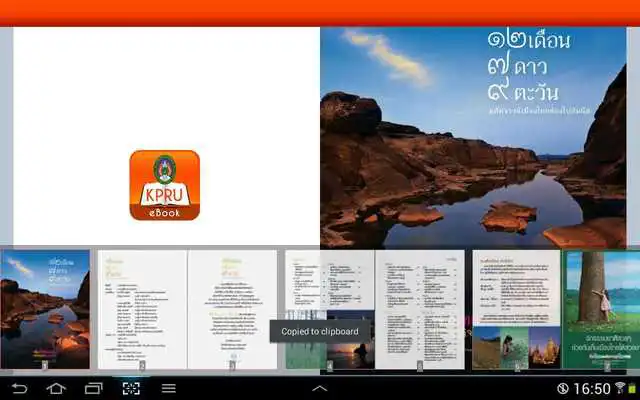The height and width of the screenshot is (400, 640).
Task: Expand the panel using the up chevron
Action: [x=320, y=389]
